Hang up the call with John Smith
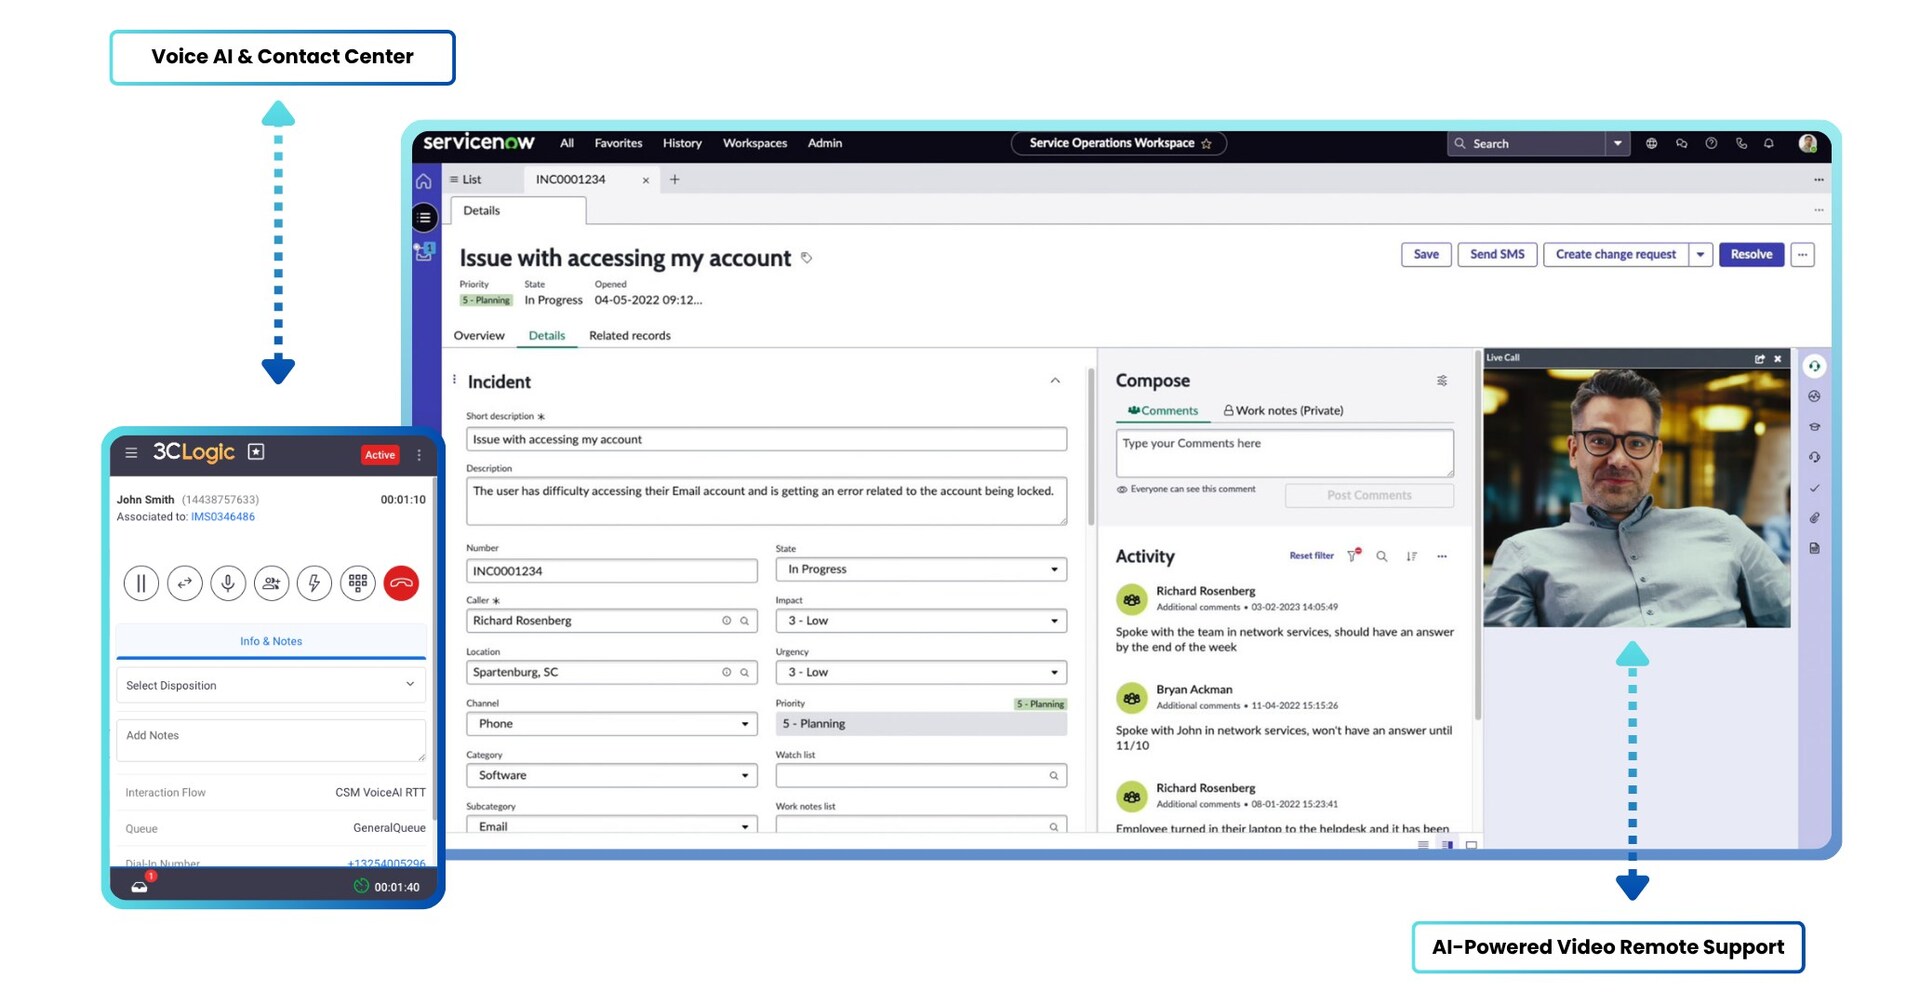 click(401, 583)
